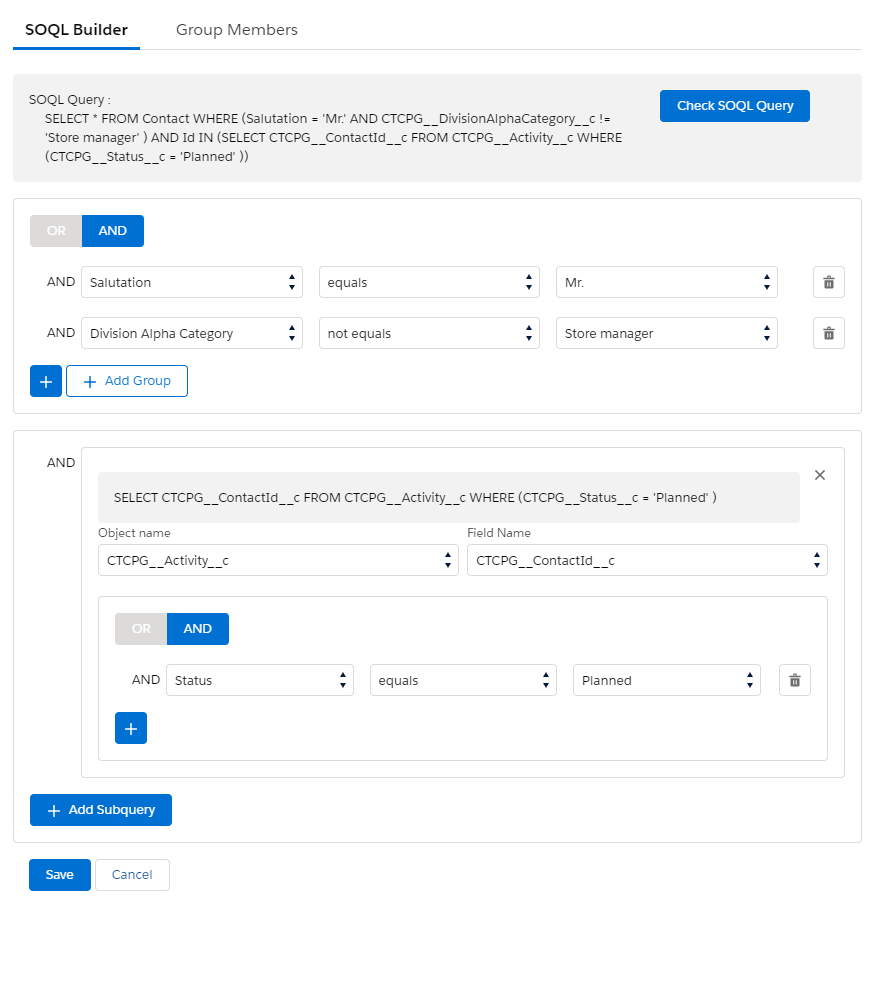Set top group logic to AND
This screenshot has width=876, height=981.
[113, 231]
